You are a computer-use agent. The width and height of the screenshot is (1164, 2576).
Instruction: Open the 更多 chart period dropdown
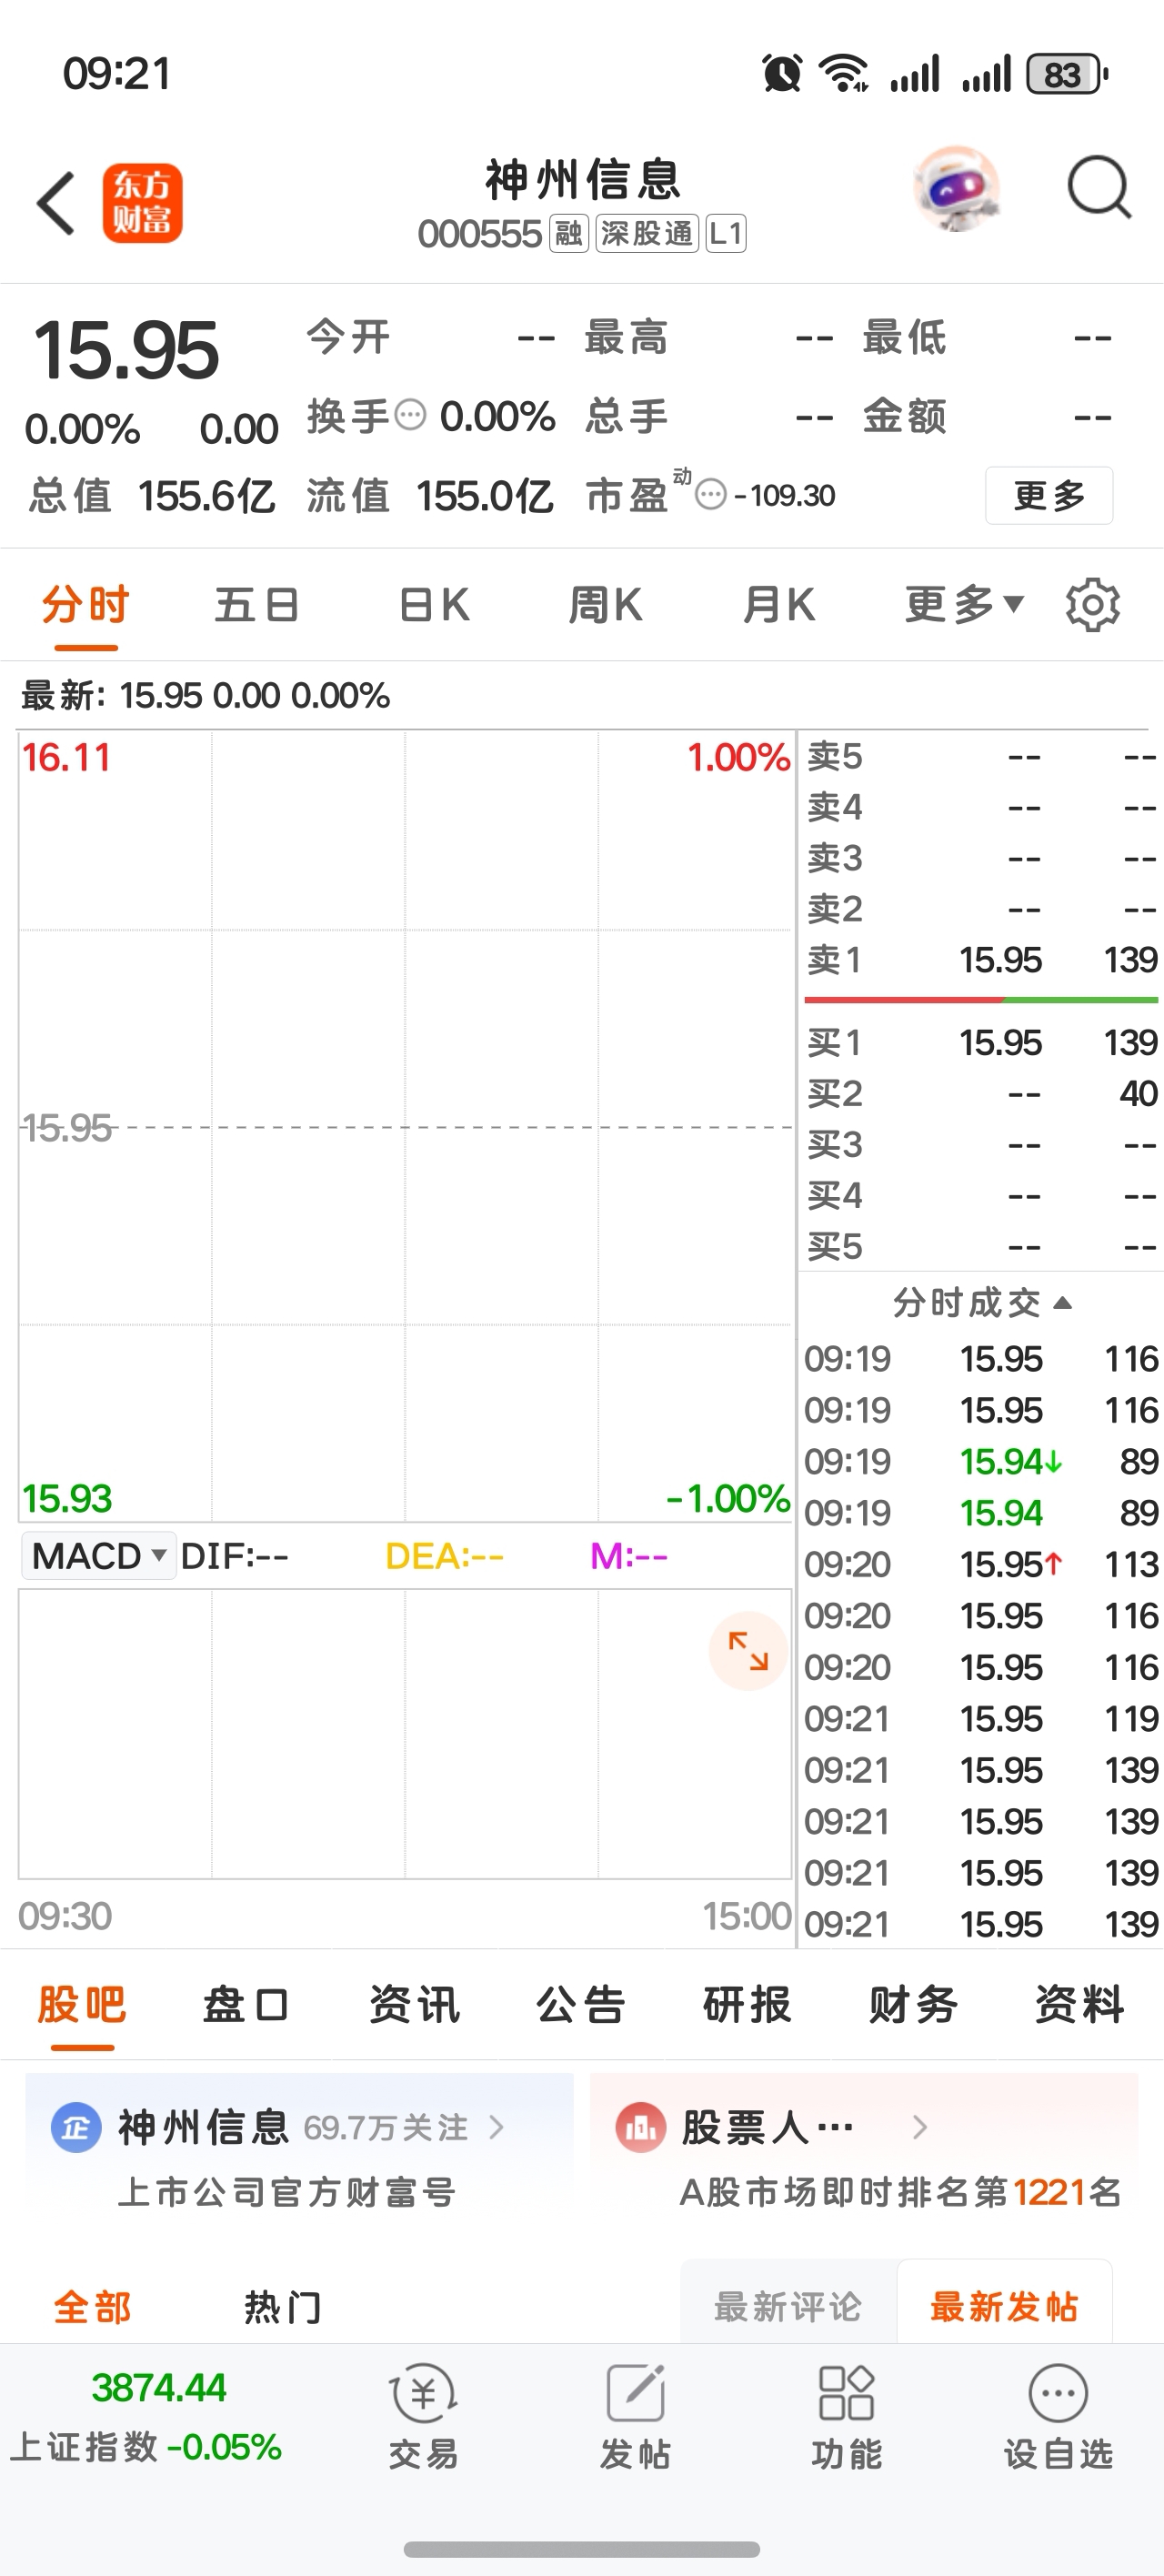964,605
